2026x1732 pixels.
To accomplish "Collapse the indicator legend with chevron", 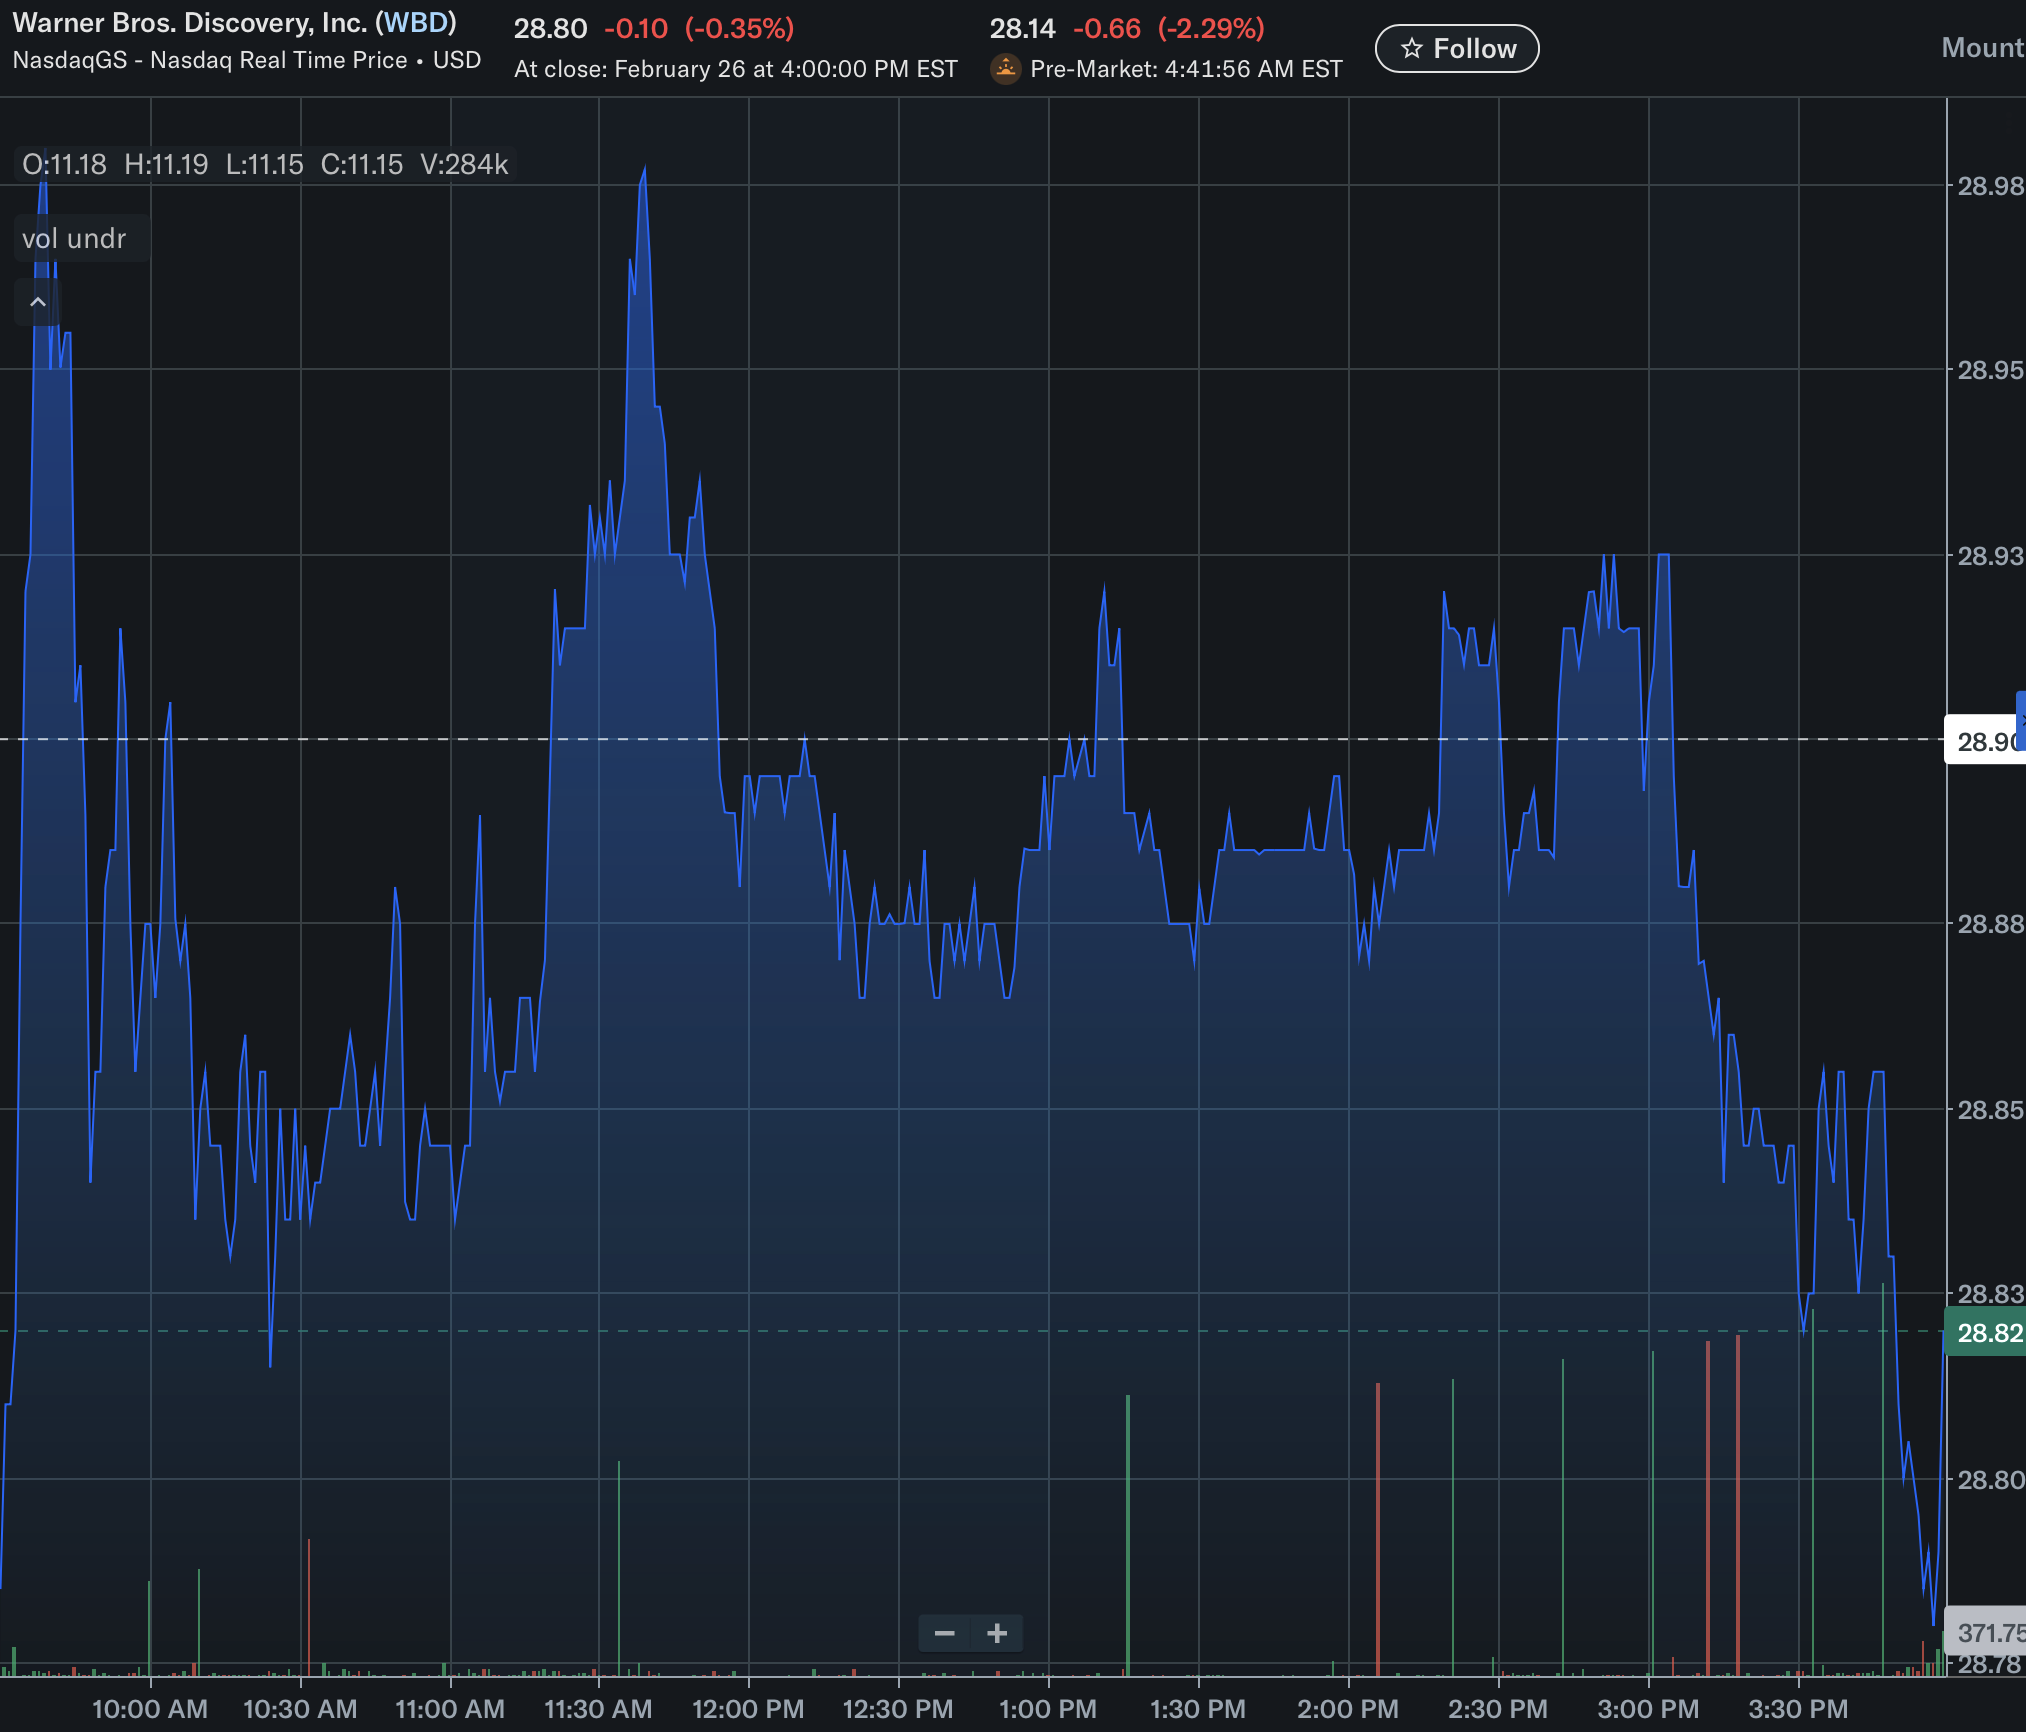I will [38, 302].
